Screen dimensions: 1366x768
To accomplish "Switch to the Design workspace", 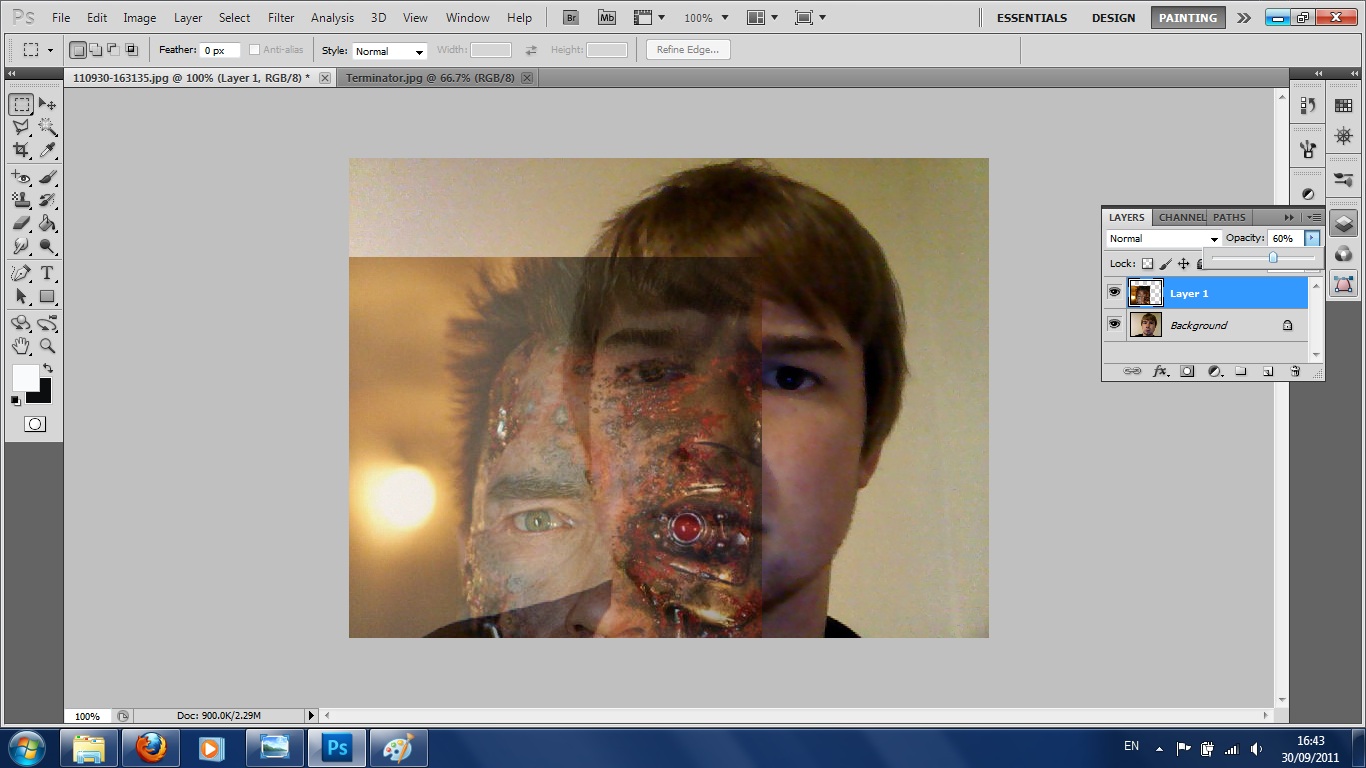I will coord(1113,18).
